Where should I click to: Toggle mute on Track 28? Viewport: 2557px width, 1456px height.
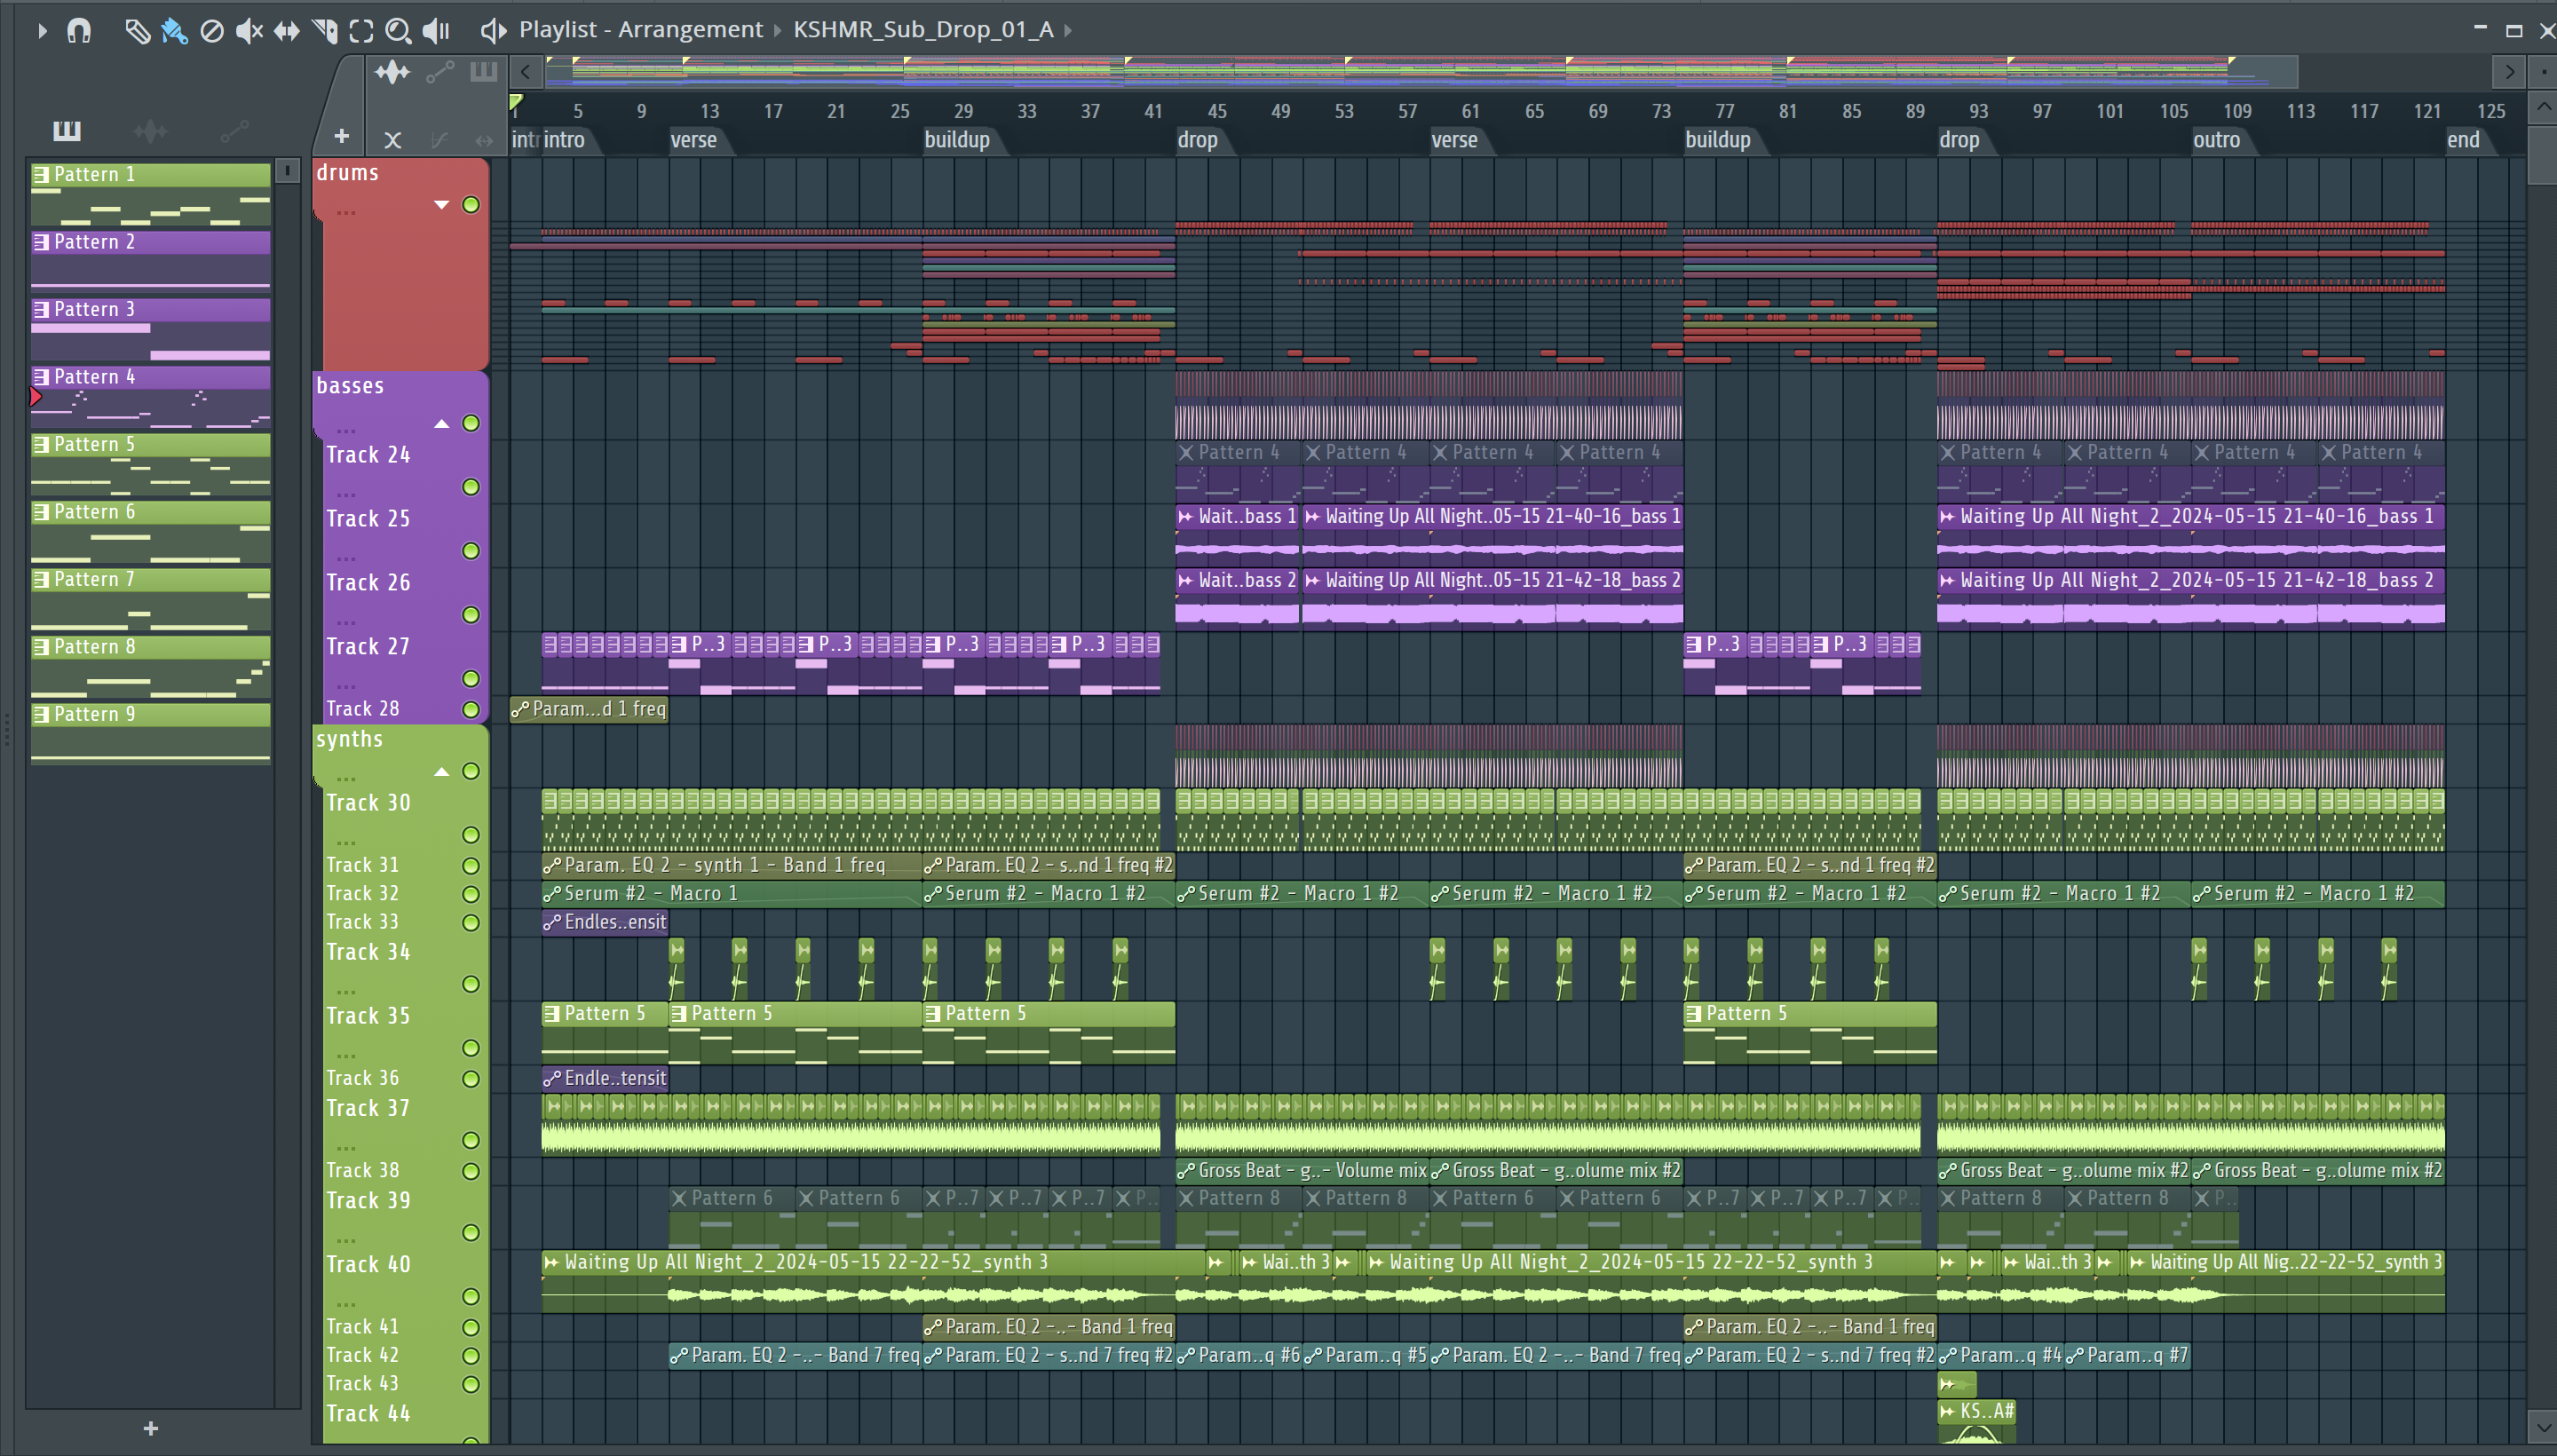tap(471, 710)
